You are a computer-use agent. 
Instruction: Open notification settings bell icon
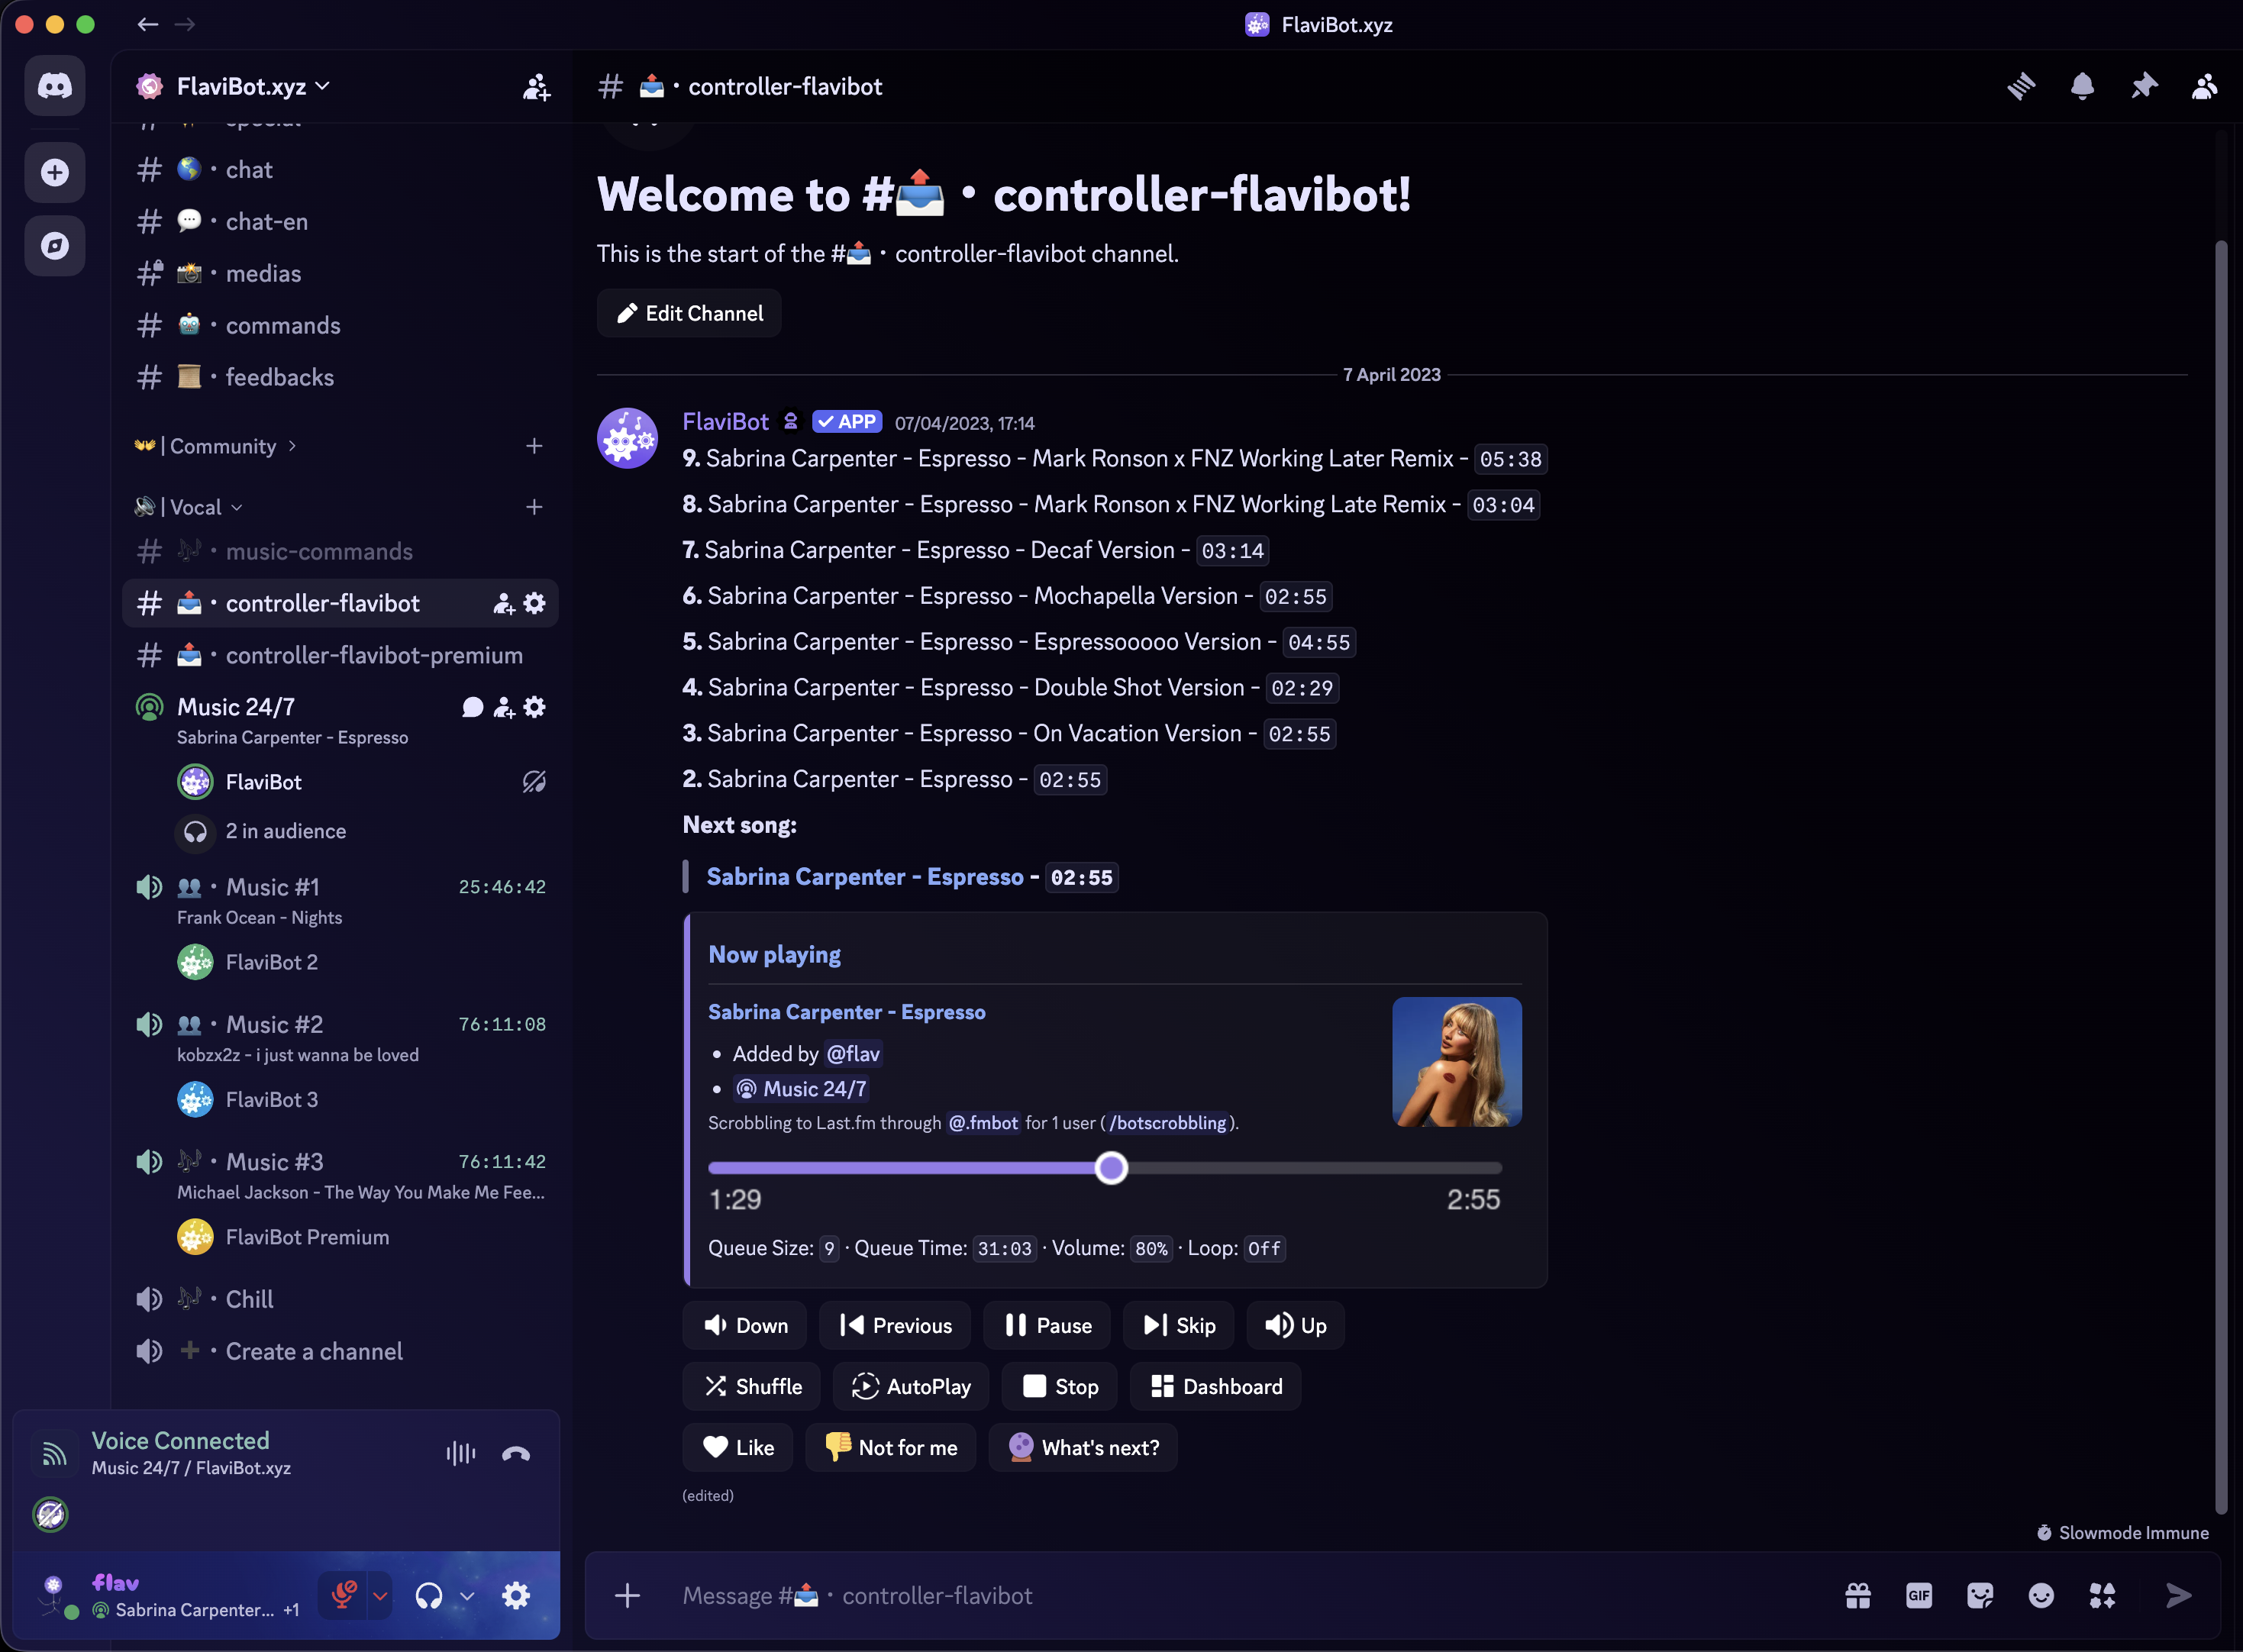[x=2082, y=87]
